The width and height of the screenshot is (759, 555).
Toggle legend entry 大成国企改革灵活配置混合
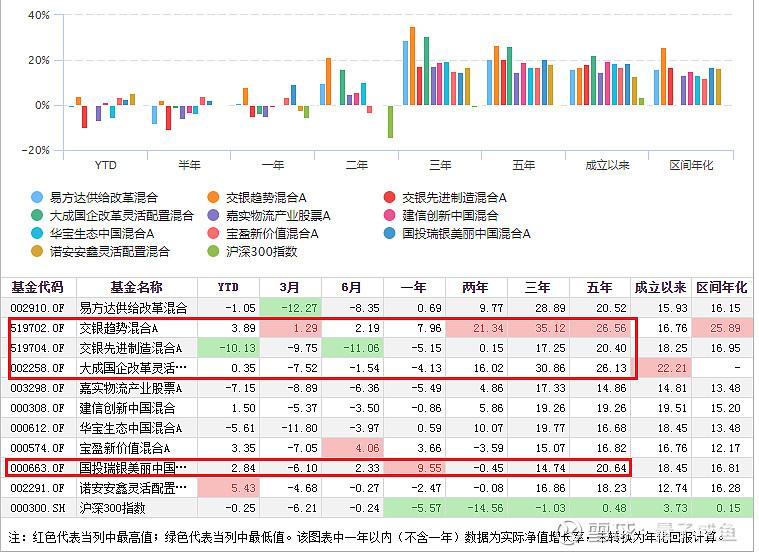112,215
